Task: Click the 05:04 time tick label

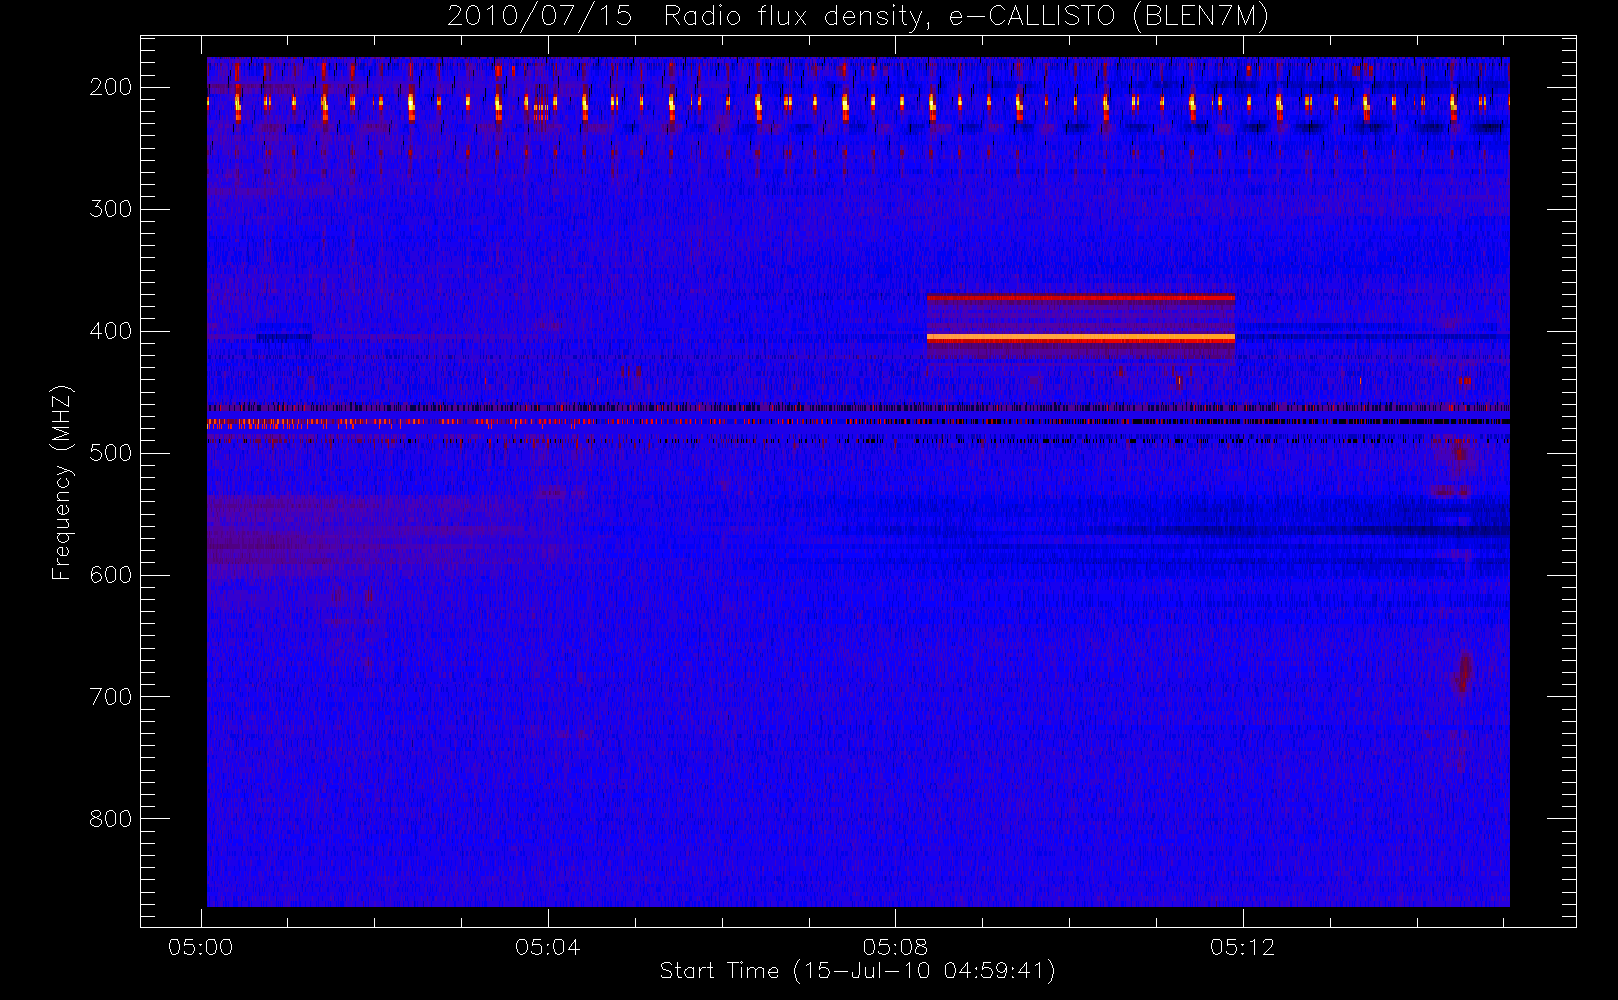Action: coord(547,946)
